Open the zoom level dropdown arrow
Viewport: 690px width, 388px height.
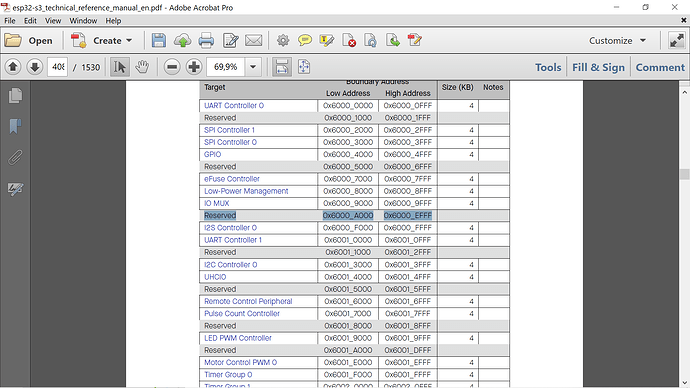[253, 67]
